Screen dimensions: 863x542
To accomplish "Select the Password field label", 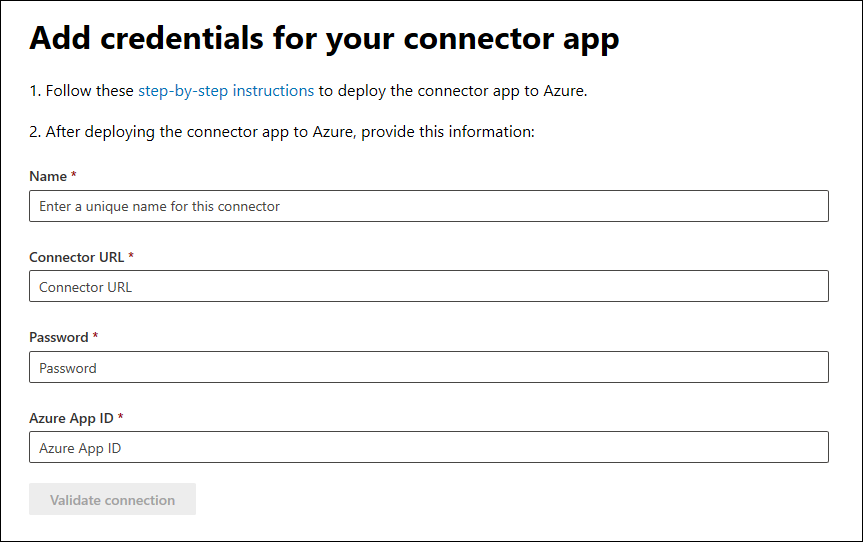I will point(58,337).
